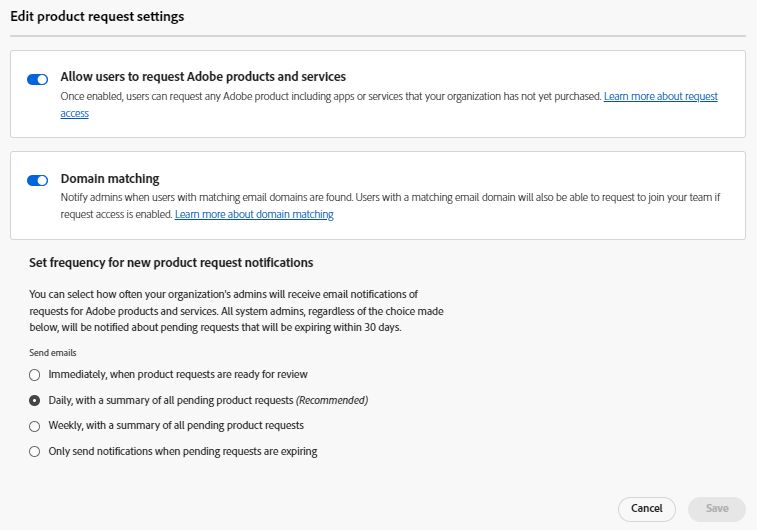Open Learn more about request access link
This screenshot has height=530, width=757.
(660, 97)
